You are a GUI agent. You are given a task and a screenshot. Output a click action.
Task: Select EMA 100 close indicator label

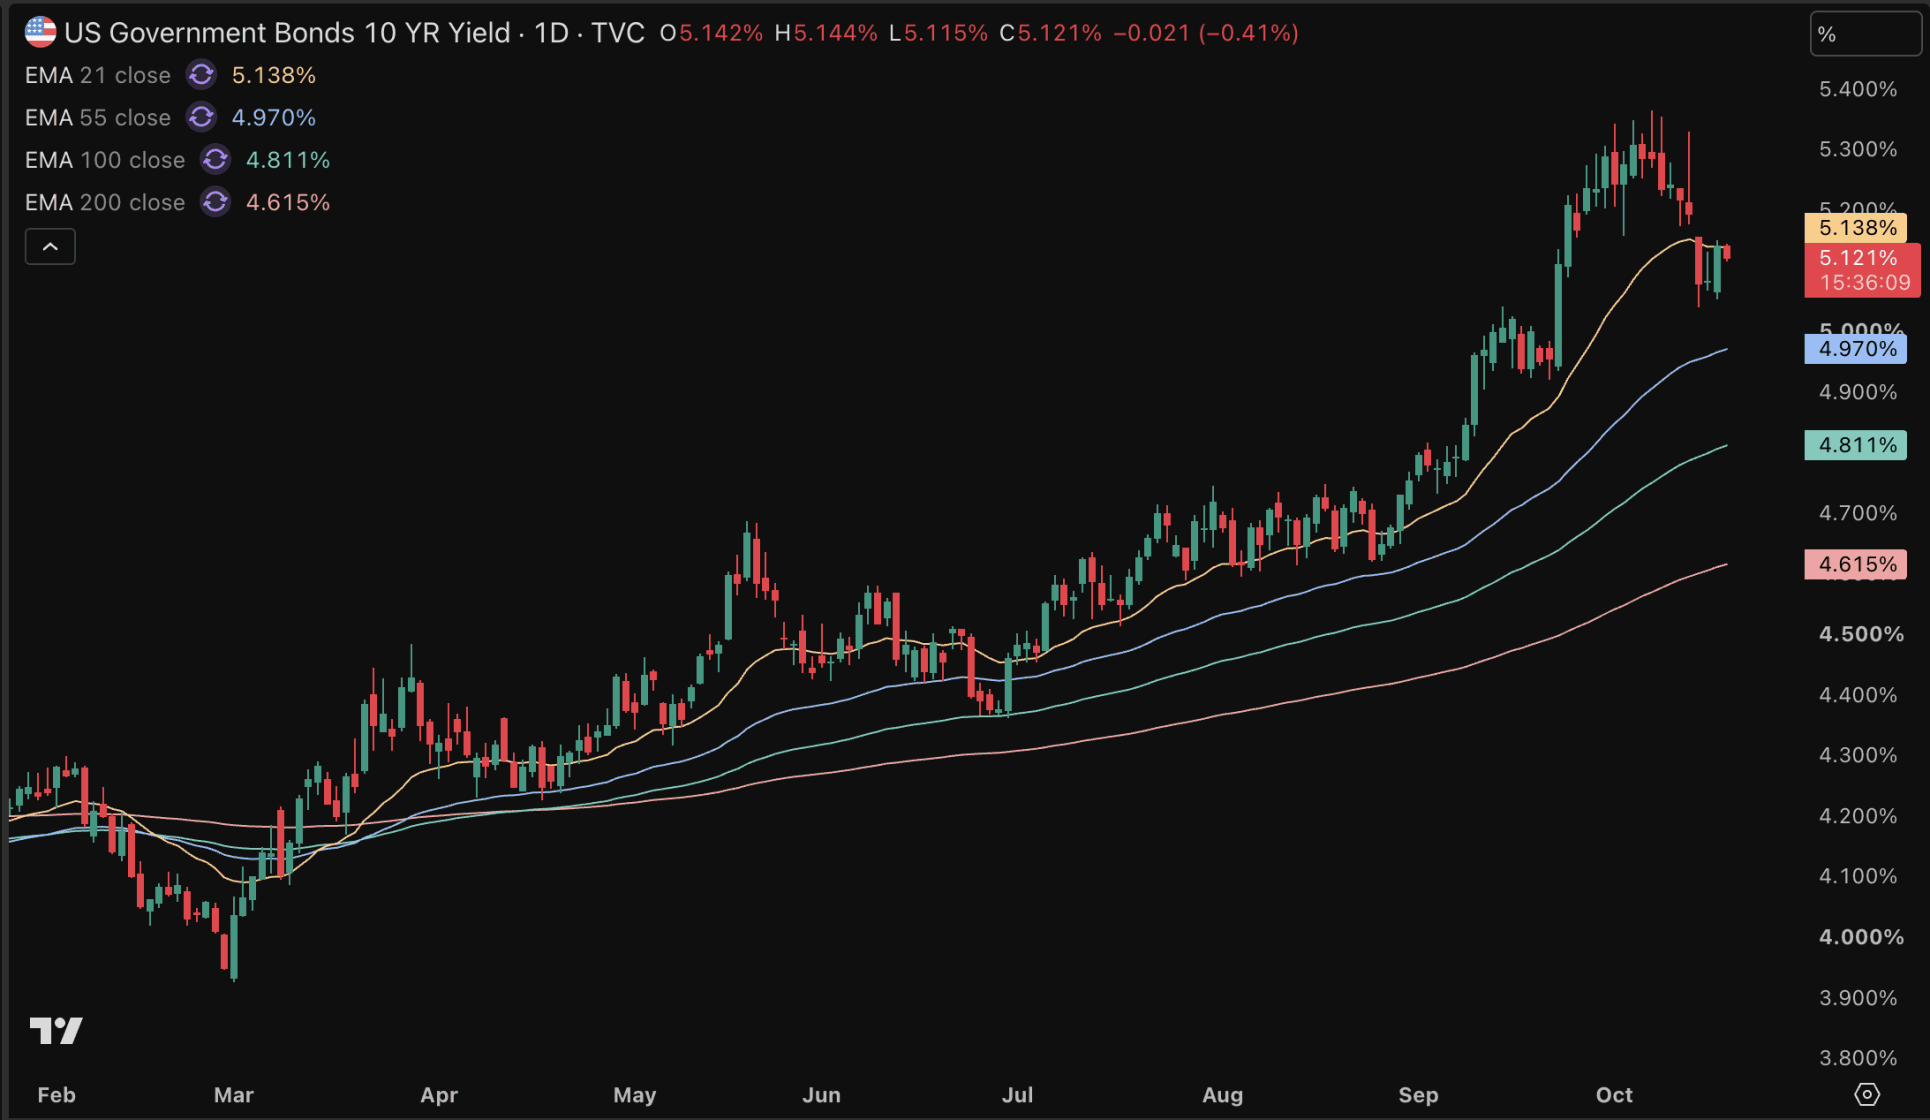coord(105,160)
